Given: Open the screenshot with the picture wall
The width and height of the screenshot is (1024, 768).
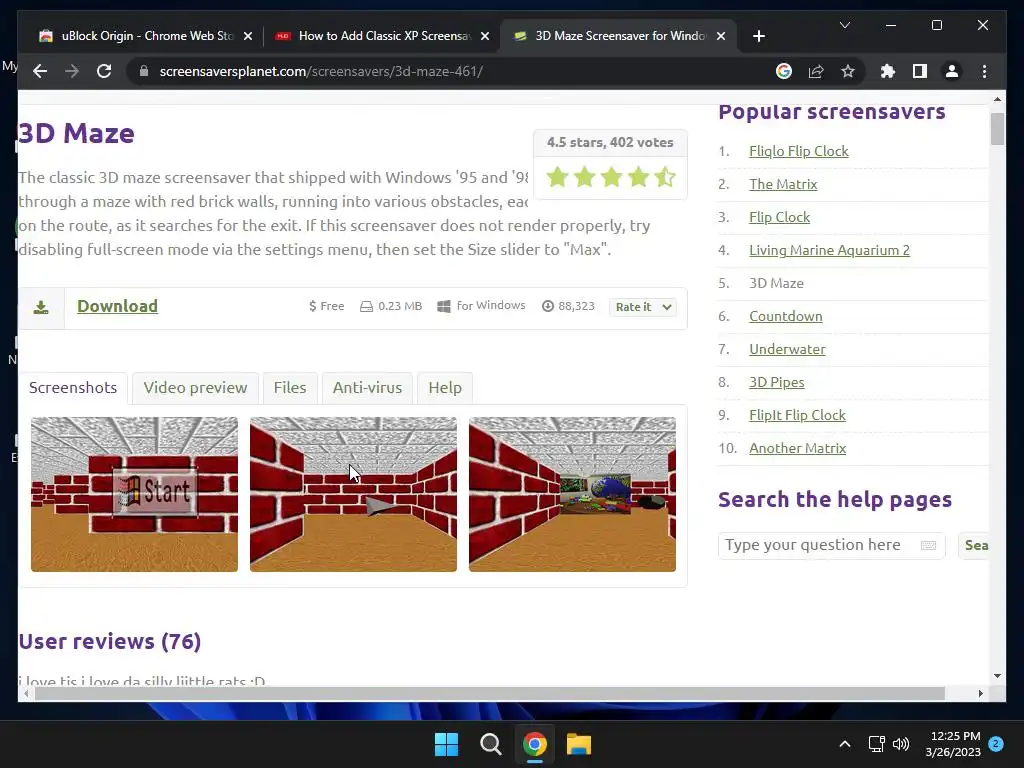Looking at the screenshot, I should point(572,494).
